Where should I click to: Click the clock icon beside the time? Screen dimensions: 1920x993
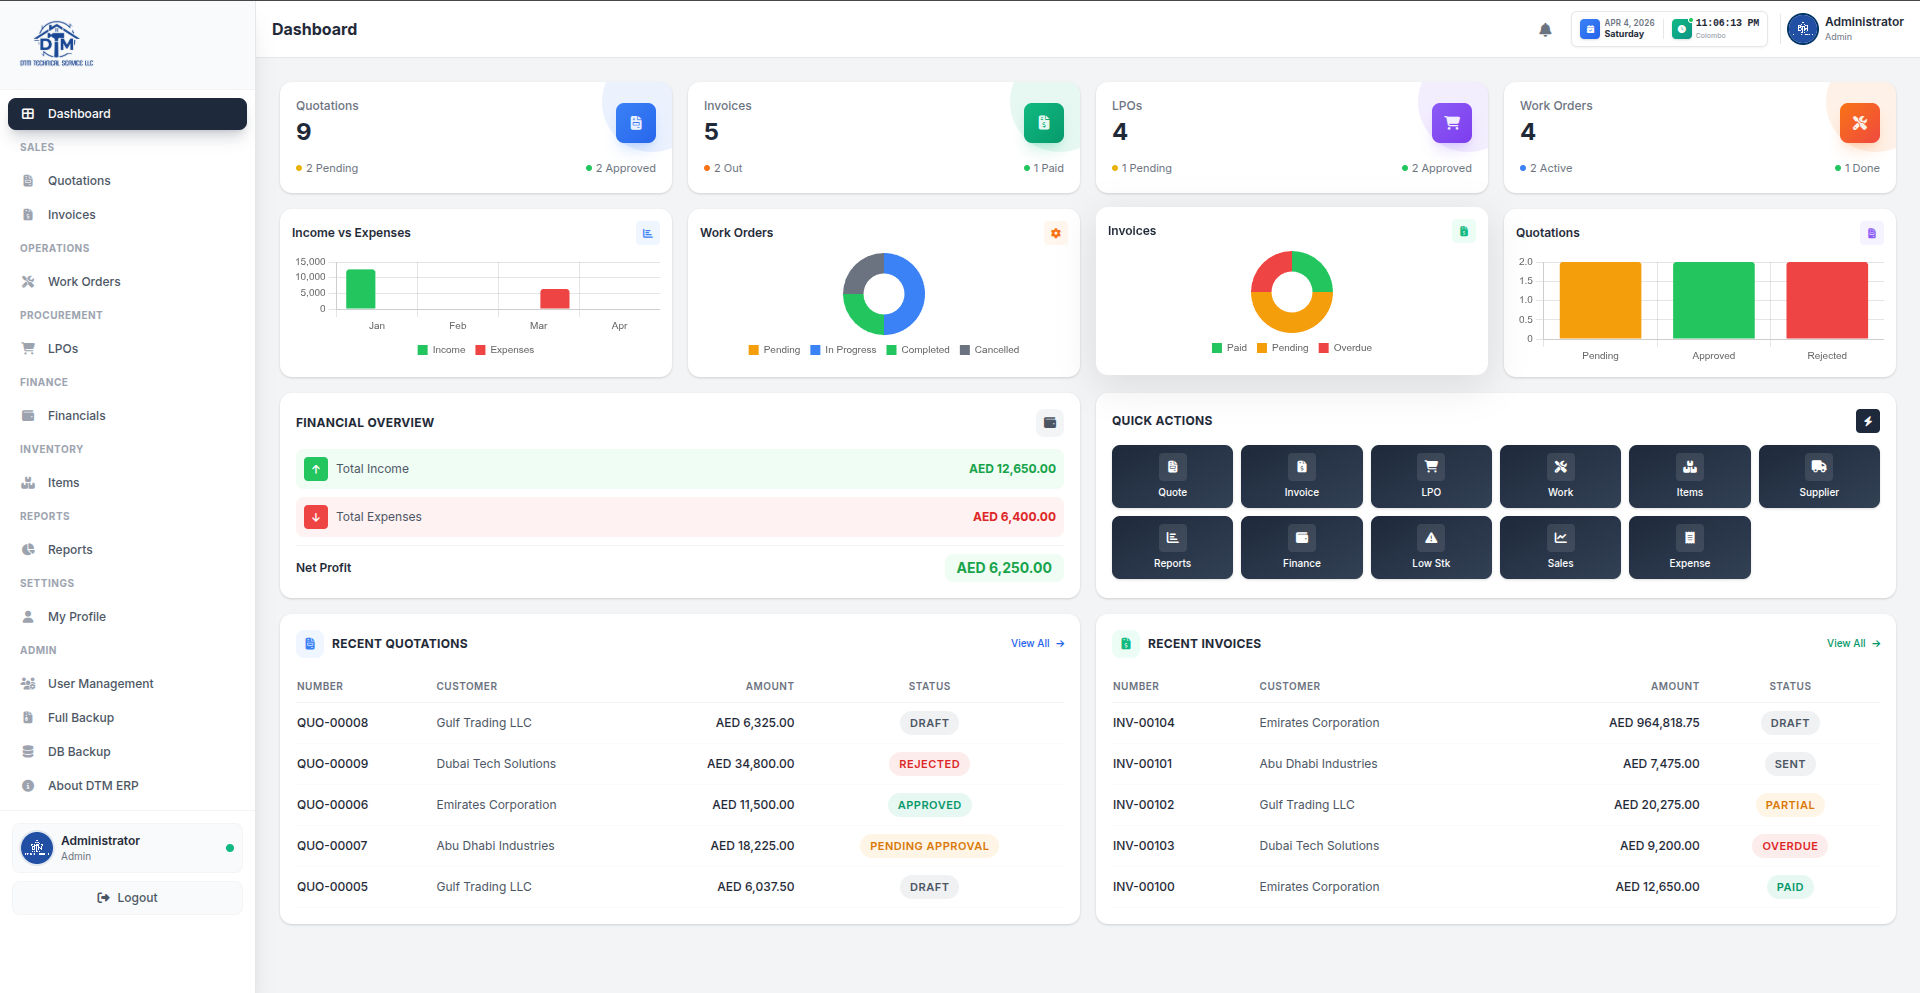click(1682, 29)
